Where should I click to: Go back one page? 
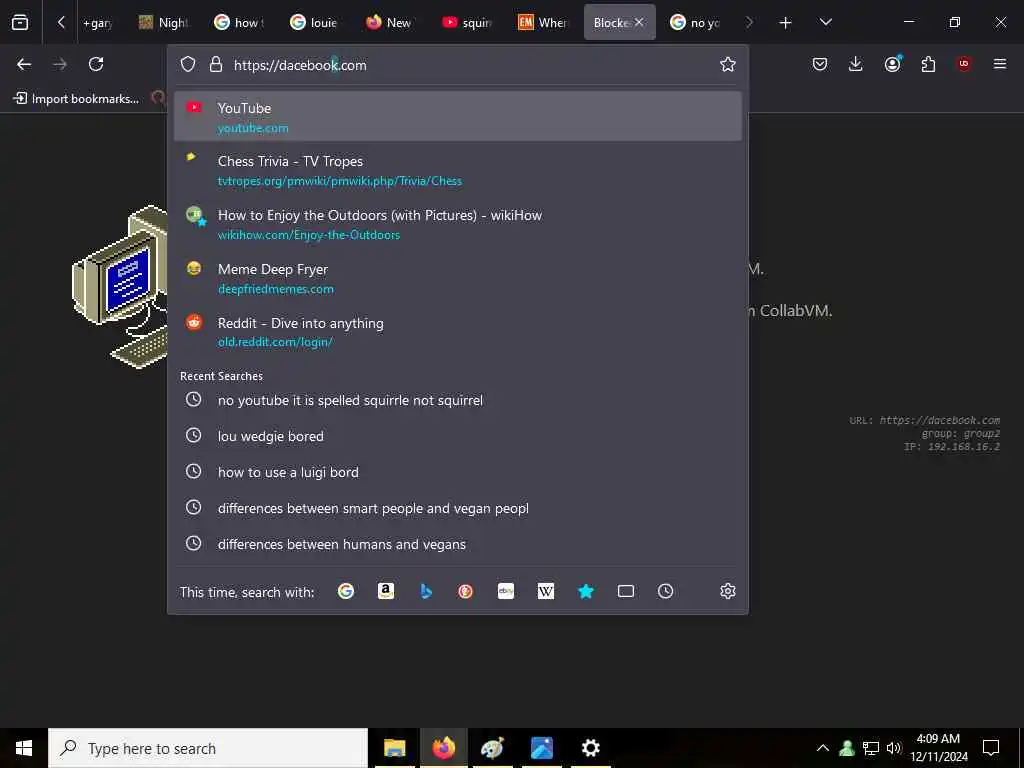pyautogui.click(x=24, y=64)
